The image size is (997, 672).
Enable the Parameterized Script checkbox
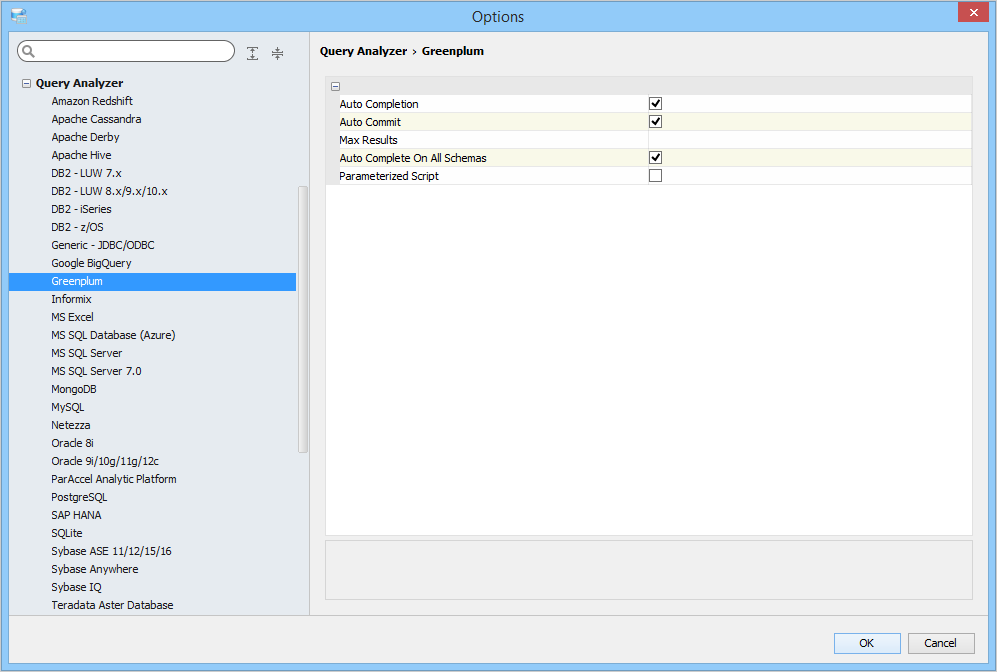[655, 175]
